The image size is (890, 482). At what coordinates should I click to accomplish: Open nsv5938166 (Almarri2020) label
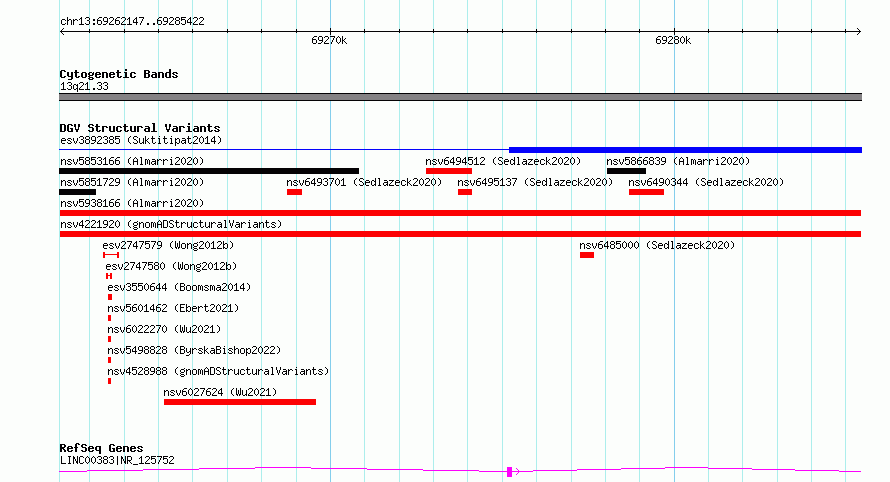coord(132,203)
